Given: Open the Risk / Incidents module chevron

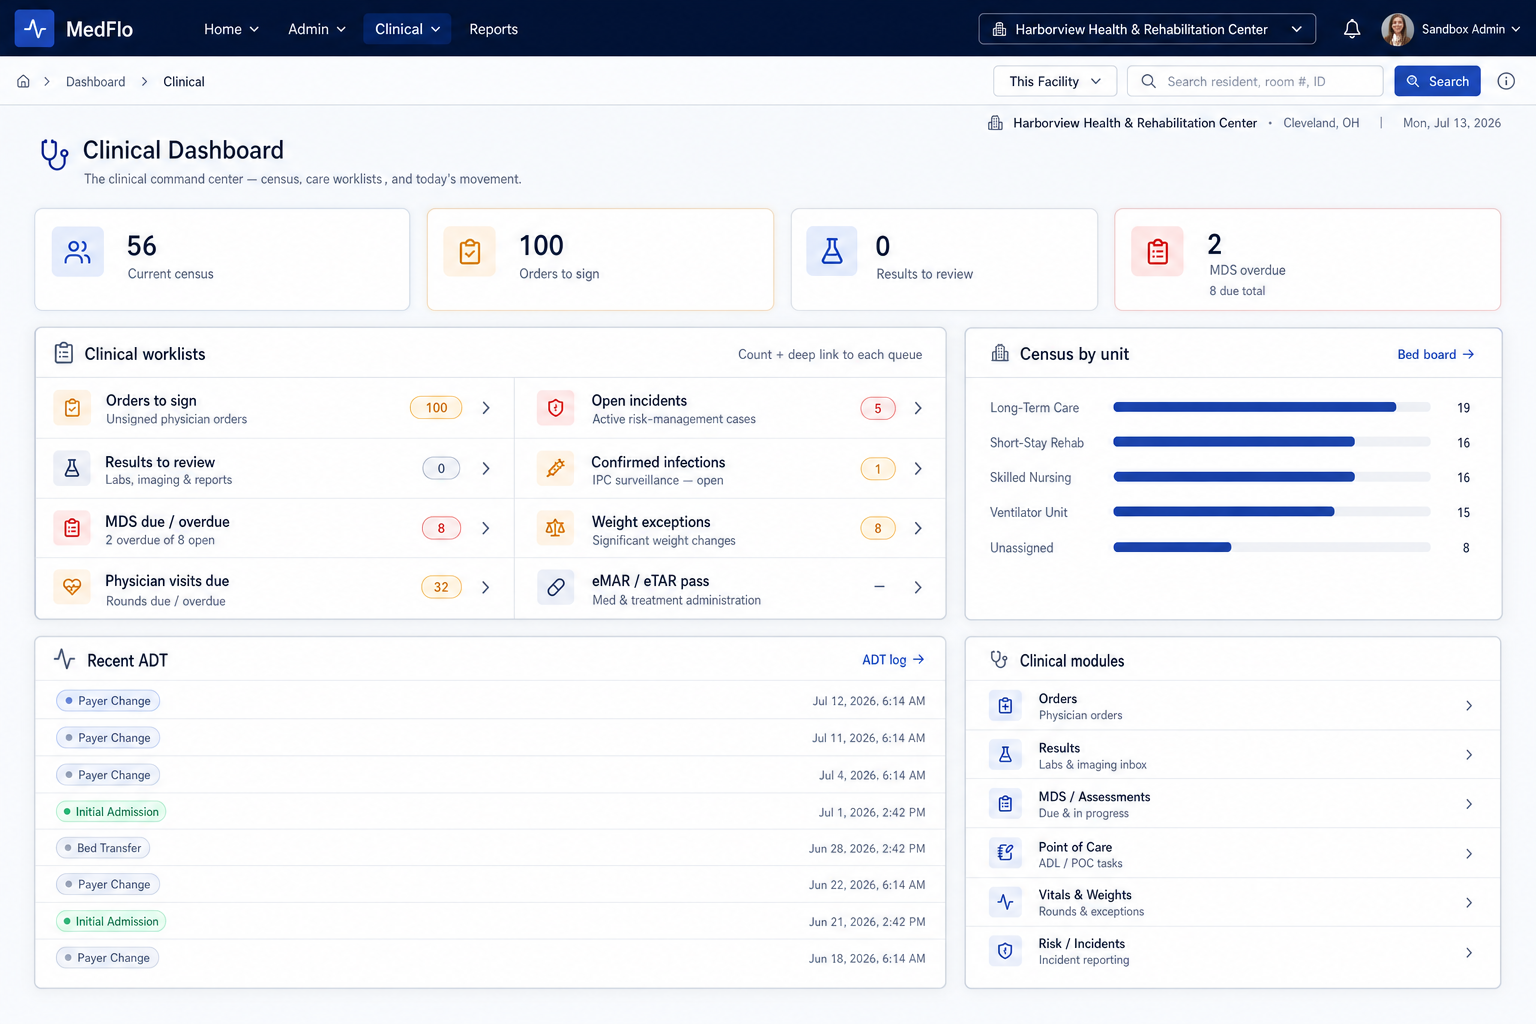Looking at the screenshot, I should [1469, 953].
